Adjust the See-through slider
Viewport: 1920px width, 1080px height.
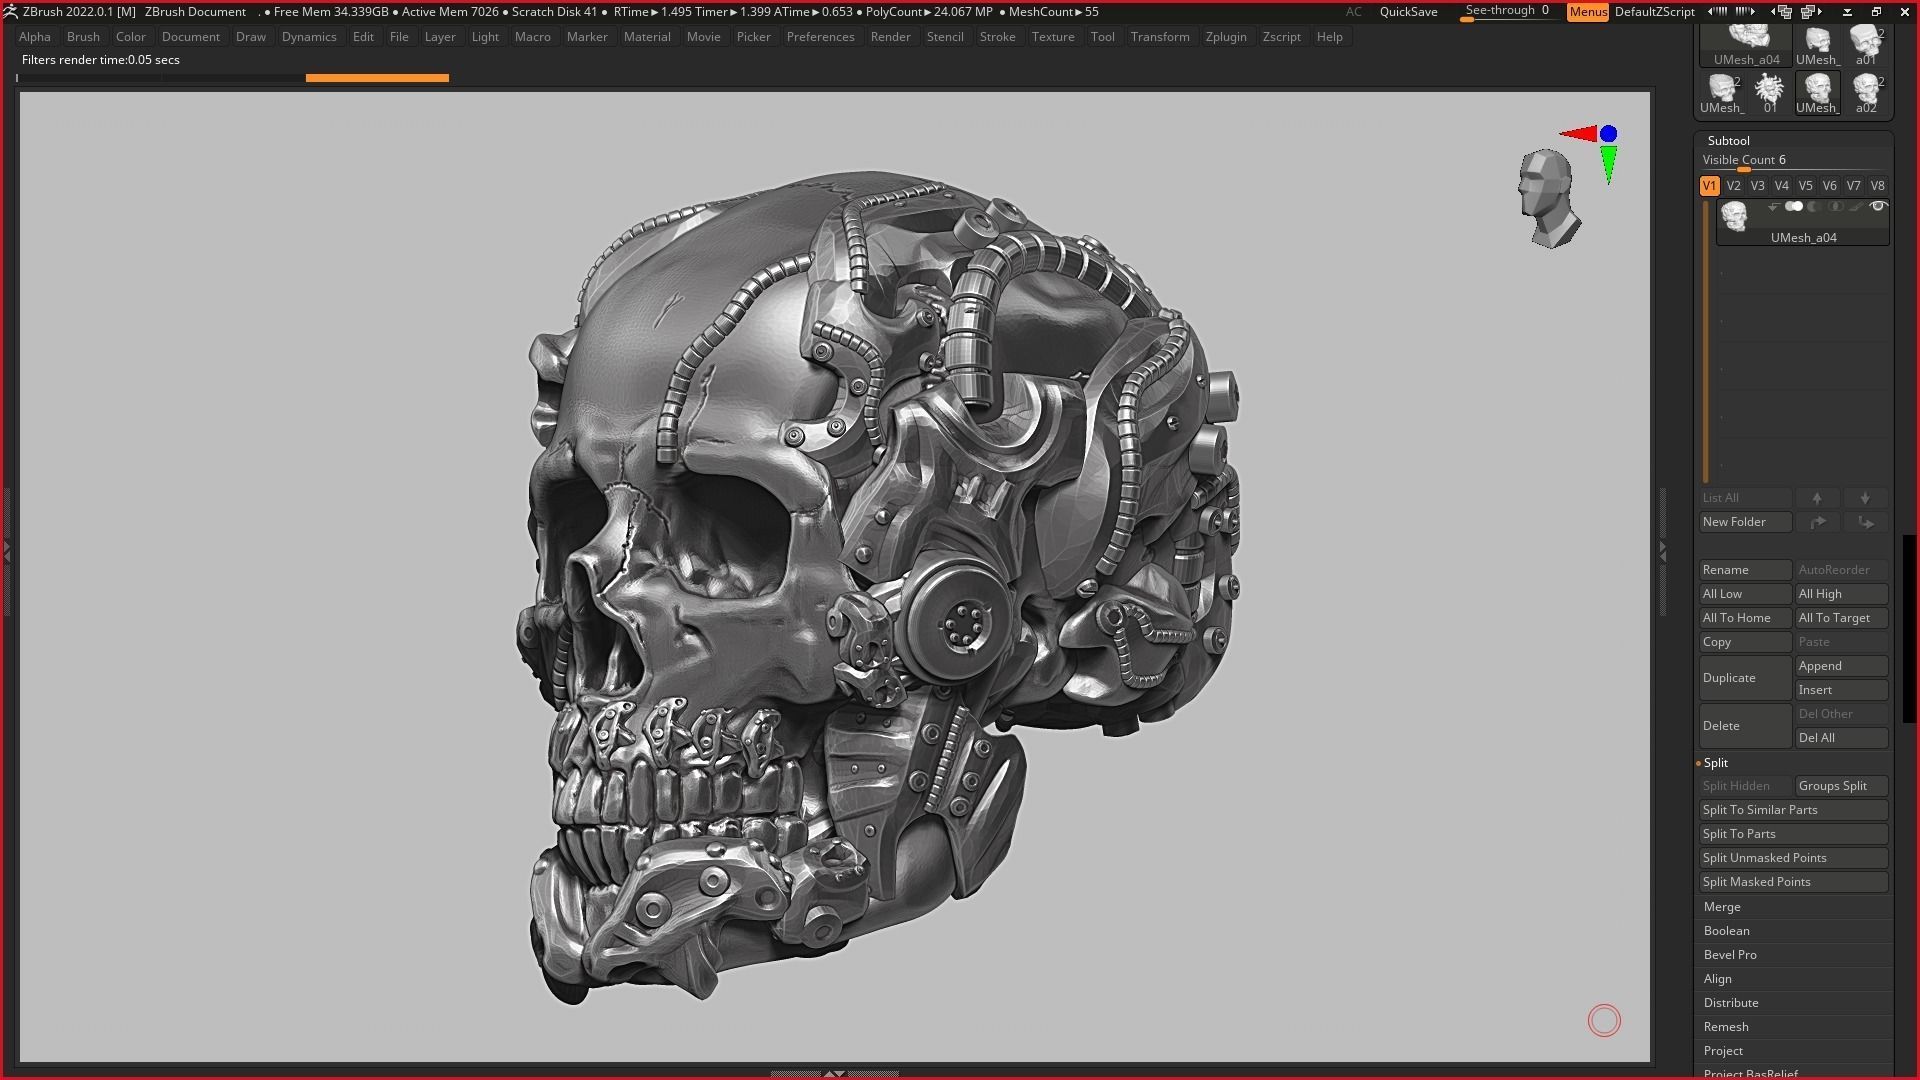click(x=1509, y=12)
